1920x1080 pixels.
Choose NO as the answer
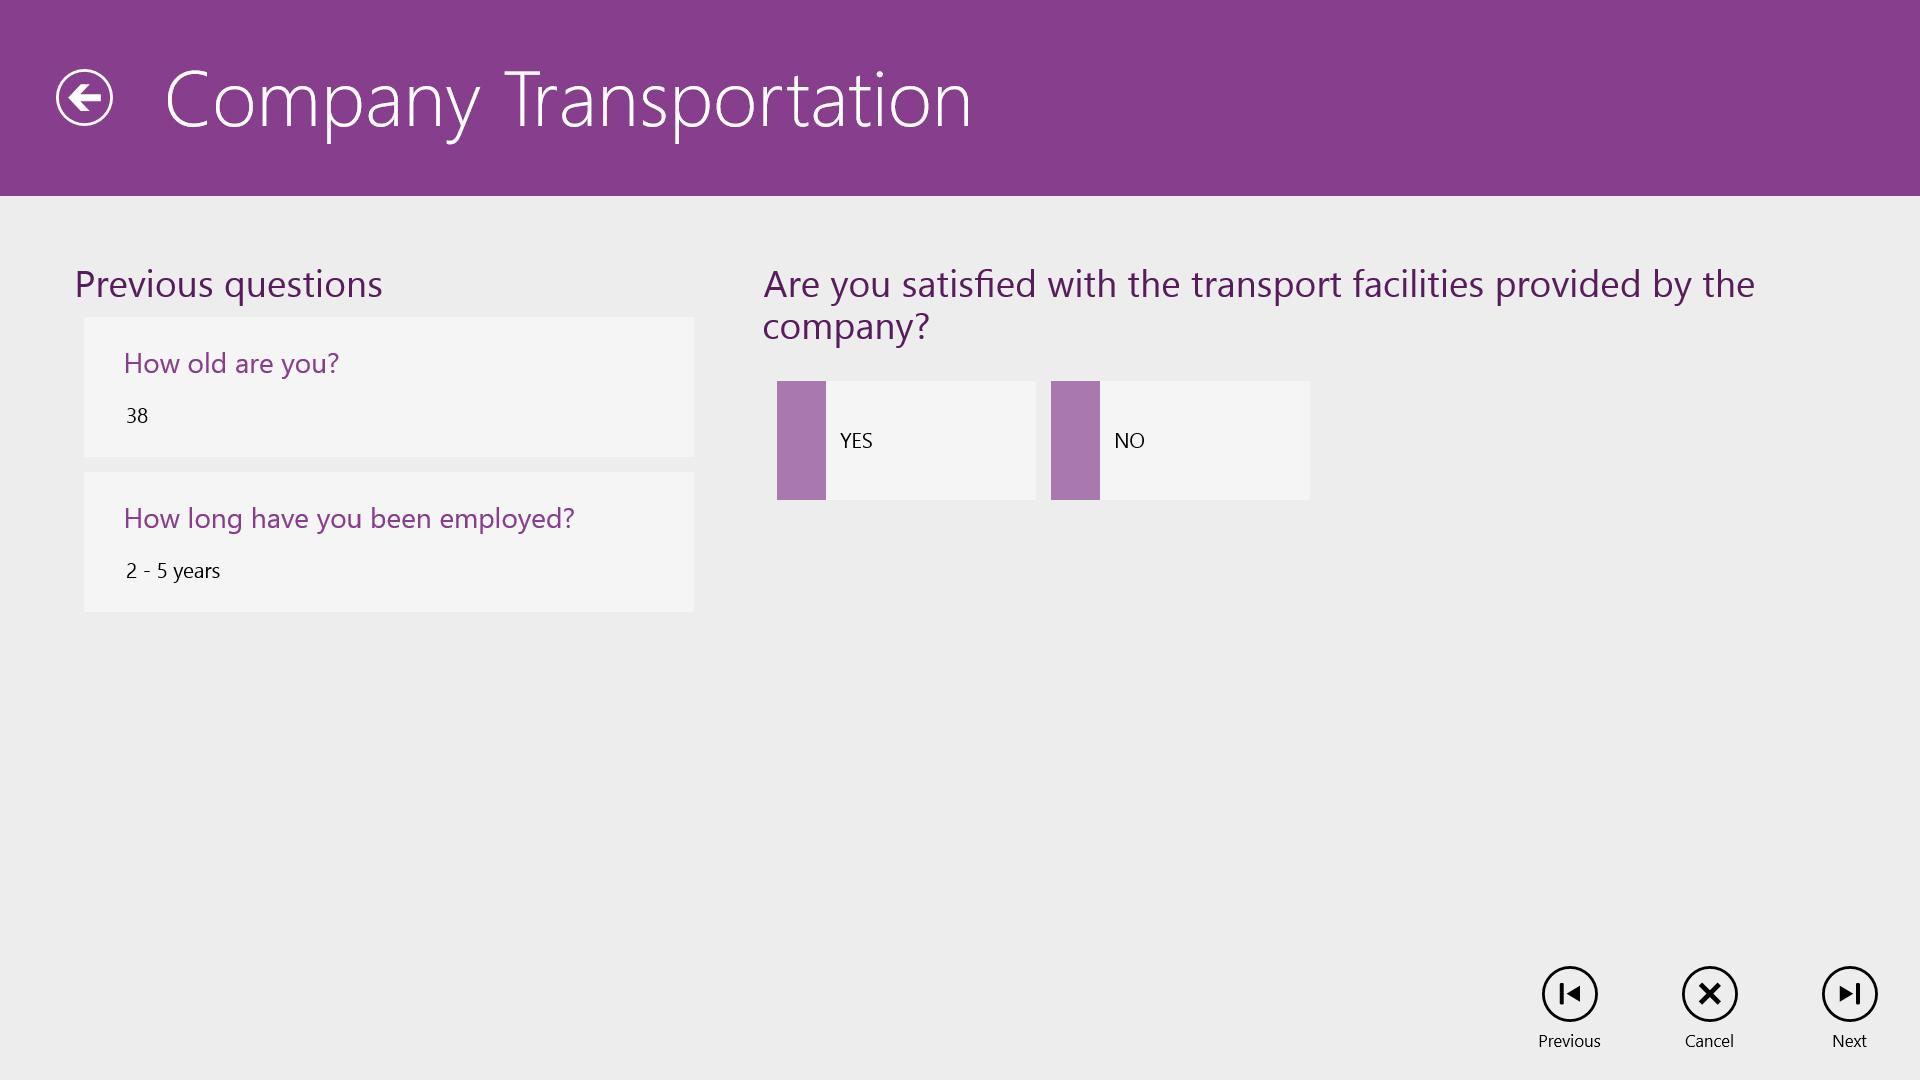tap(1204, 441)
